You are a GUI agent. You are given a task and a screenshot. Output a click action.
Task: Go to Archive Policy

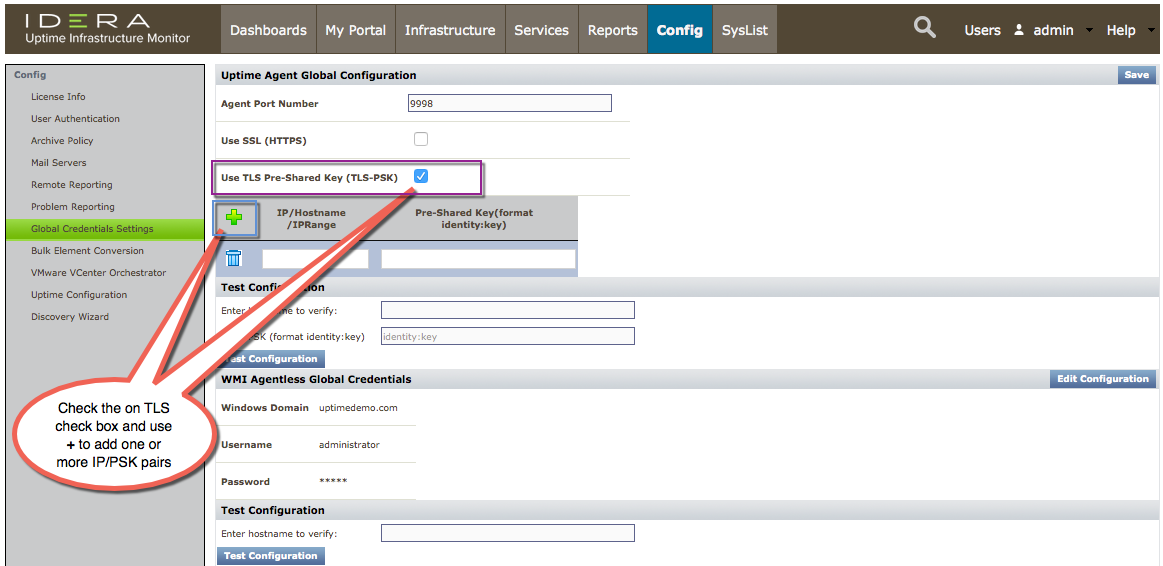62,140
